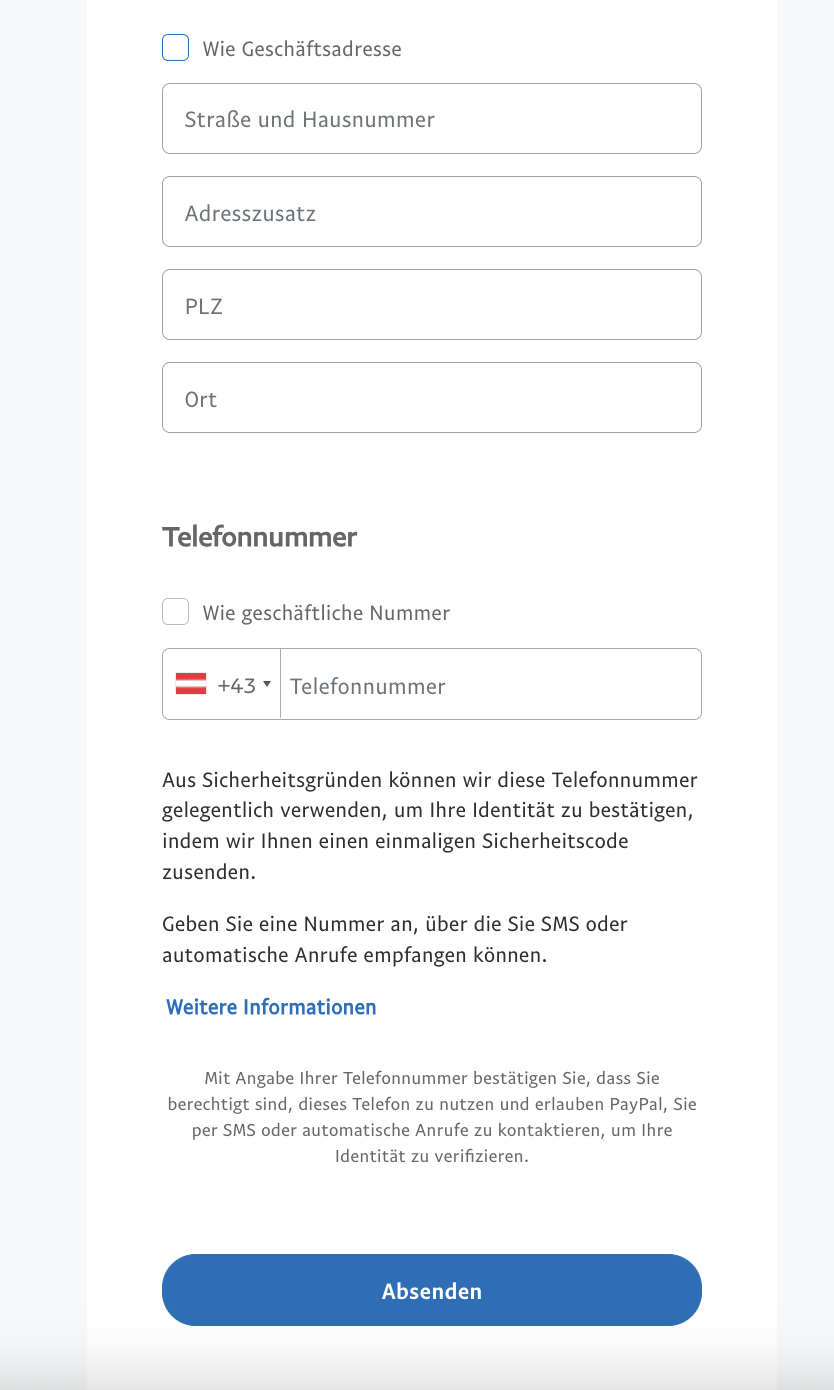Click the "Mit Angabe Ihrer Telefonnummer" disclaimer
Image resolution: width=834 pixels, height=1390 pixels.
[x=431, y=1117]
